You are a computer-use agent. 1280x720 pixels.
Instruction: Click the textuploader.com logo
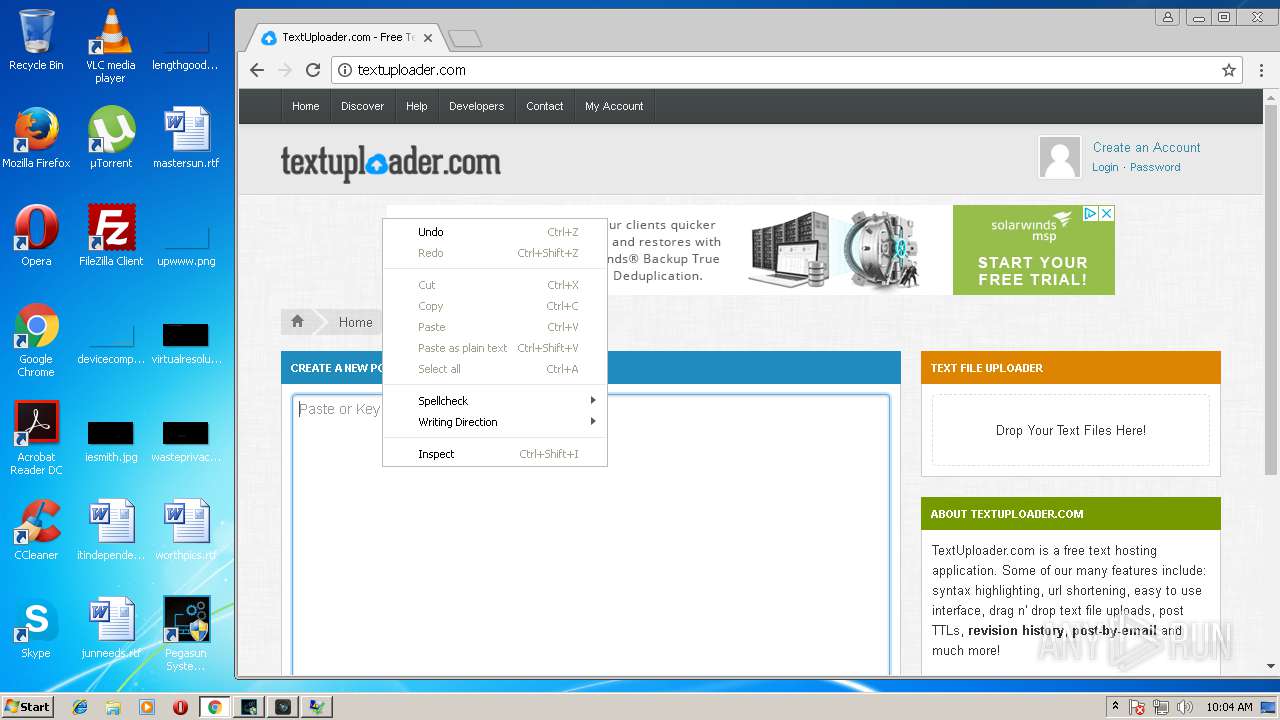point(390,163)
